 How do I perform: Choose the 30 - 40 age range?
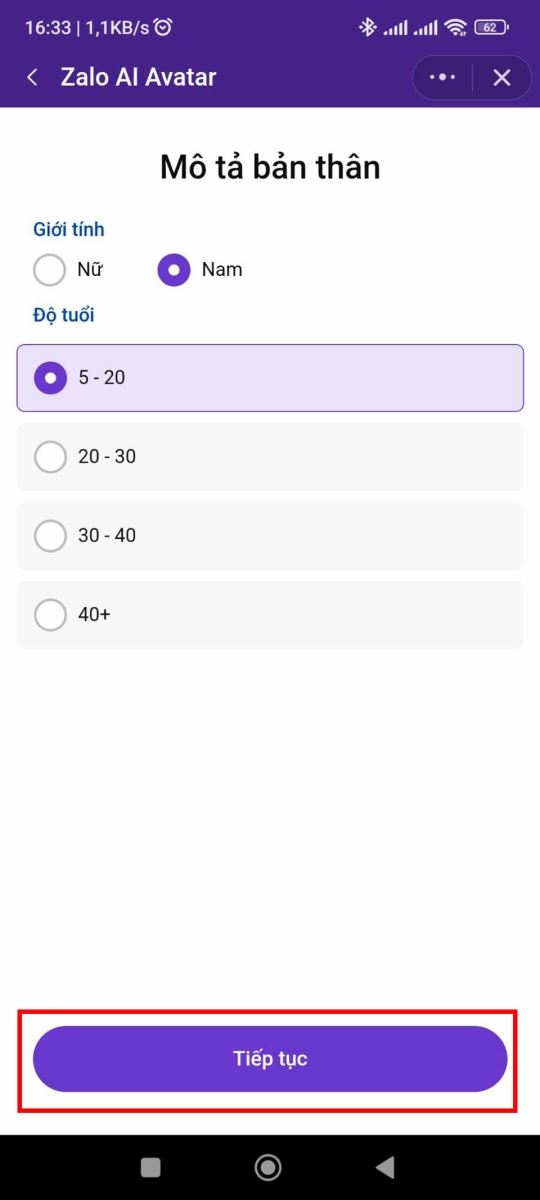point(270,536)
